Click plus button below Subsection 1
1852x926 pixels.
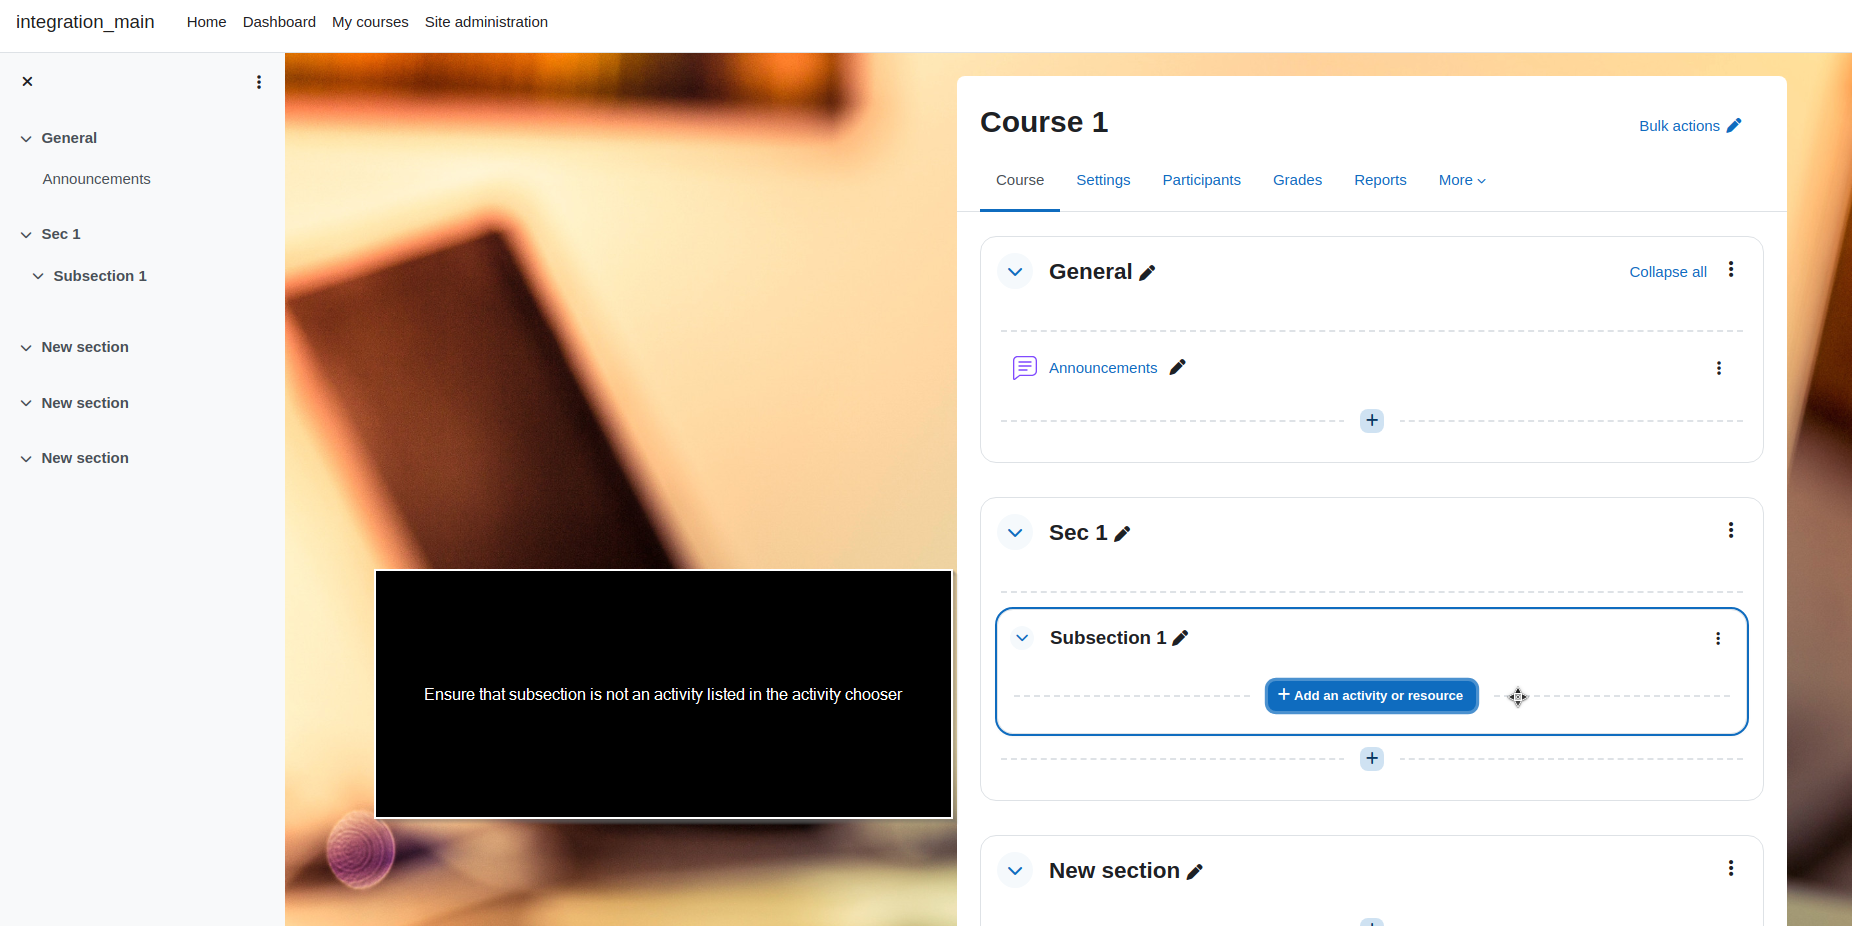coord(1372,759)
